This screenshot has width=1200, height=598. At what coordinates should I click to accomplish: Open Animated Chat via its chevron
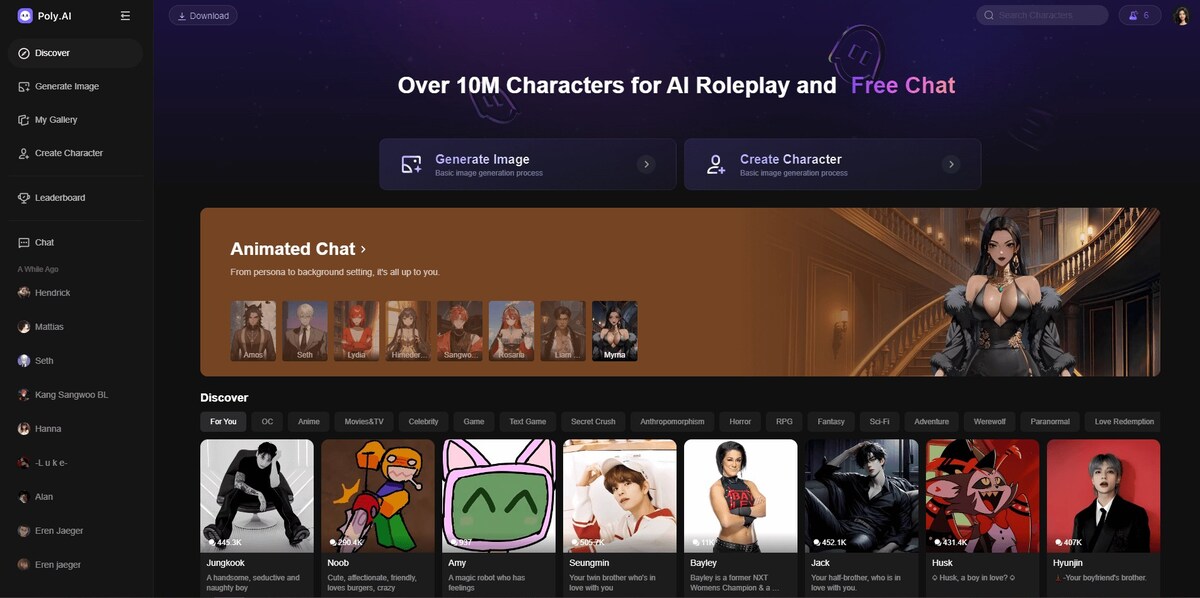pos(363,249)
